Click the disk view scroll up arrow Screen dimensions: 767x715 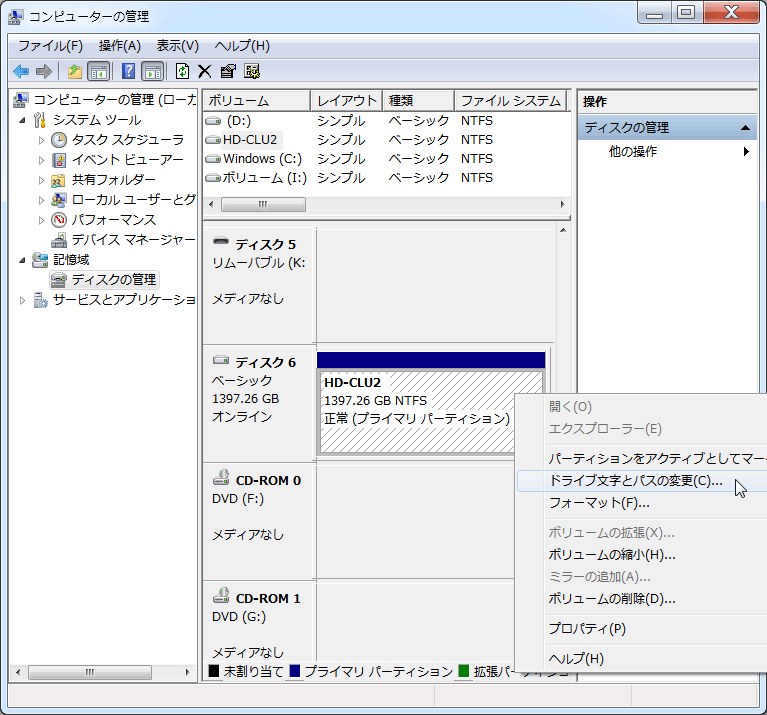click(563, 230)
